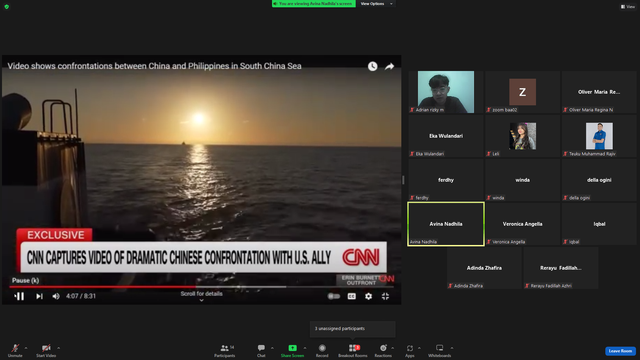Select Avina Nadhila highlighted tile
Screen dimensions: 640x360
[446, 224]
